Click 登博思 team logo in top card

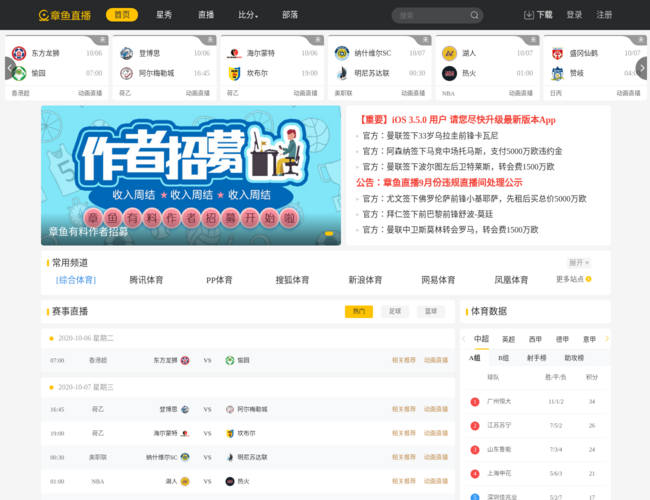click(126, 53)
